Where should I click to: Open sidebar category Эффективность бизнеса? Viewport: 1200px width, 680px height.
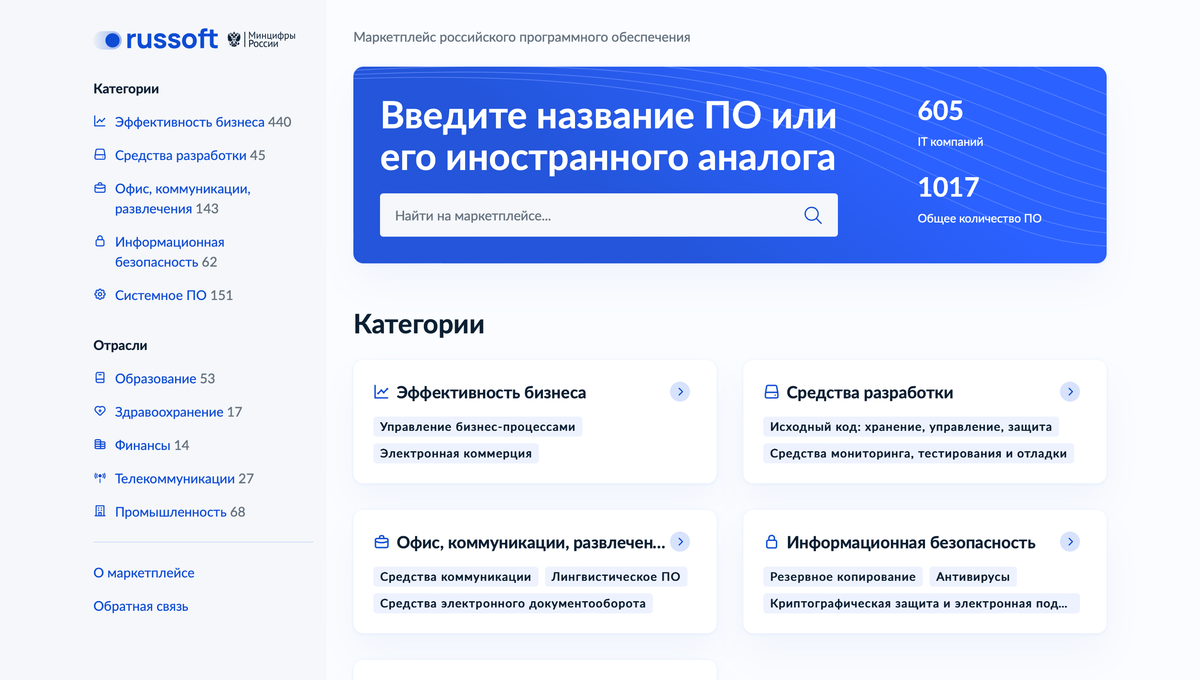(190, 122)
